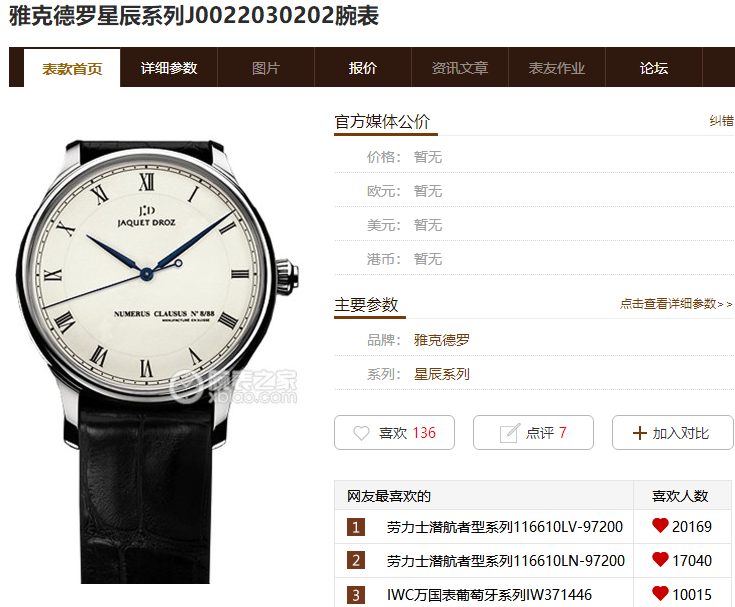Switch to the 图片 tab
This screenshot has width=735, height=607.
click(266, 68)
